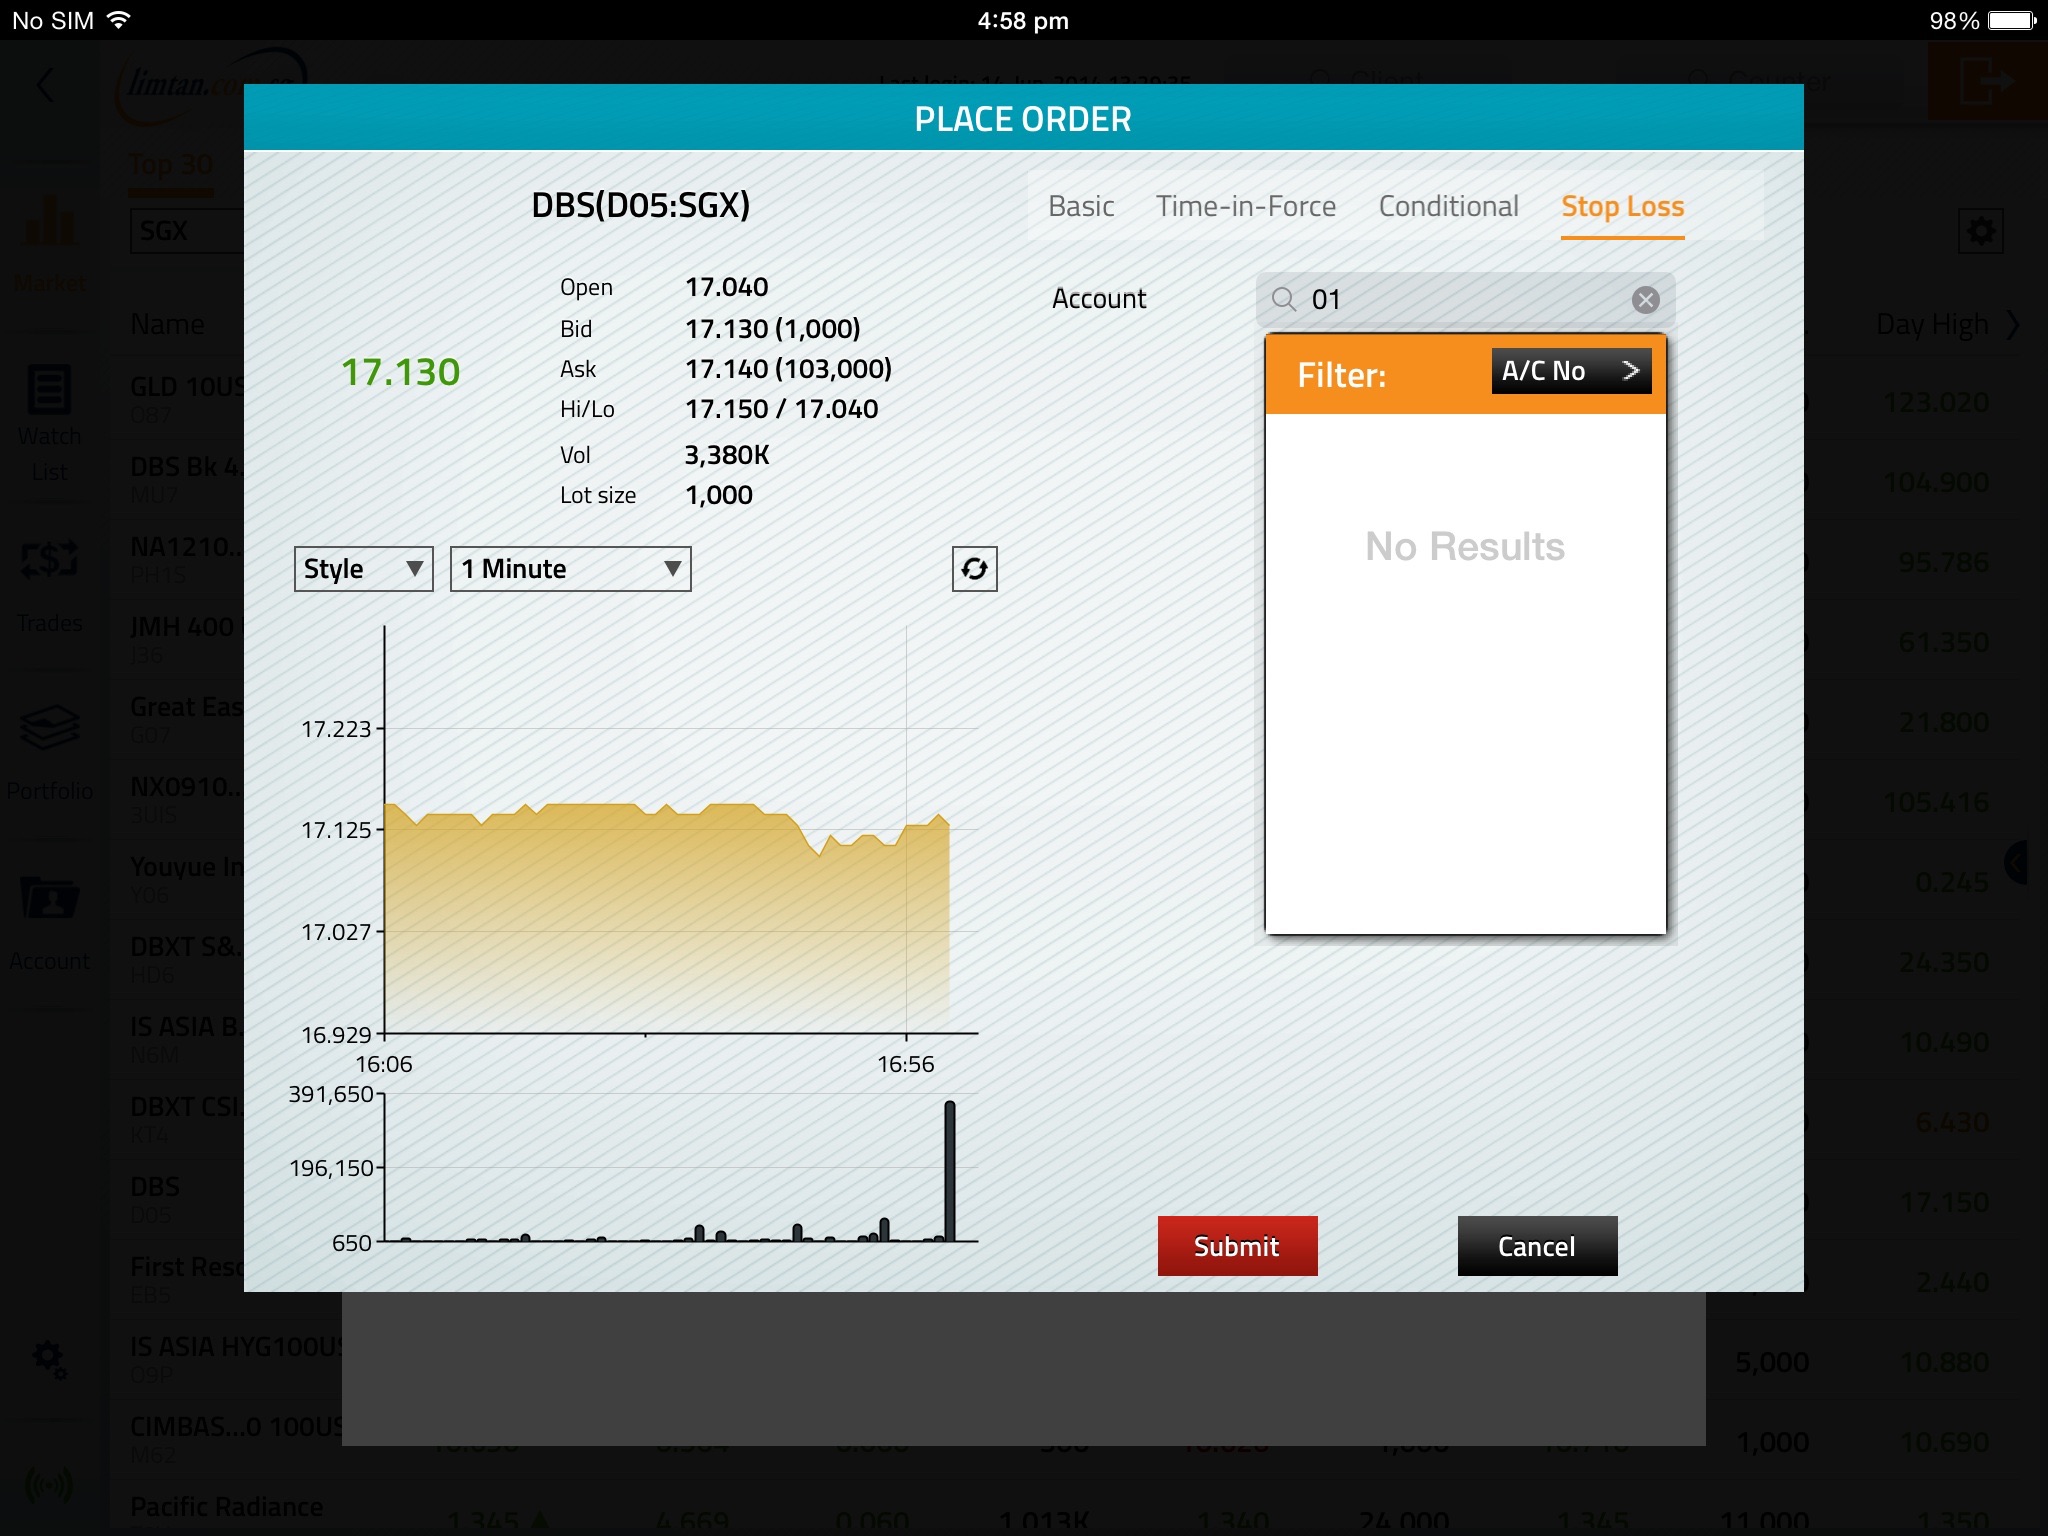
Task: Open Market section in sidebar
Action: point(49,243)
